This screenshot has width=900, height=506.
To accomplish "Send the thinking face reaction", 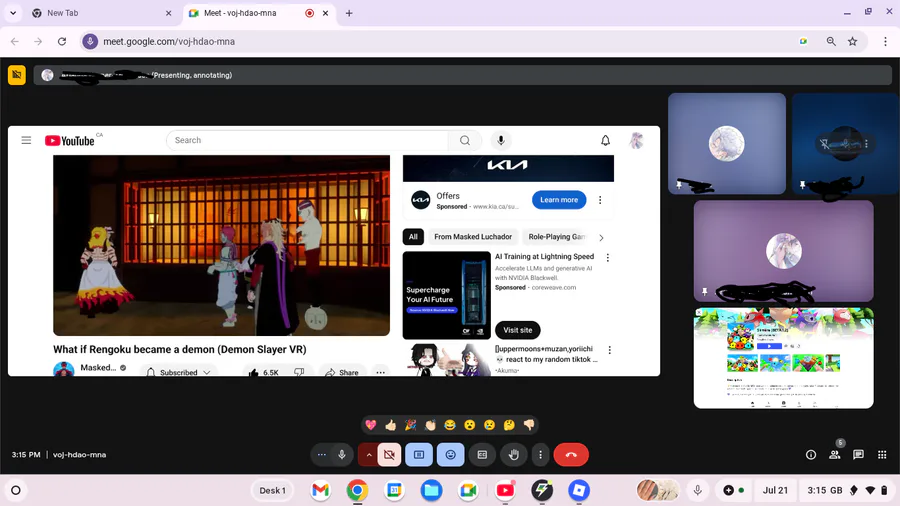I will pos(509,425).
